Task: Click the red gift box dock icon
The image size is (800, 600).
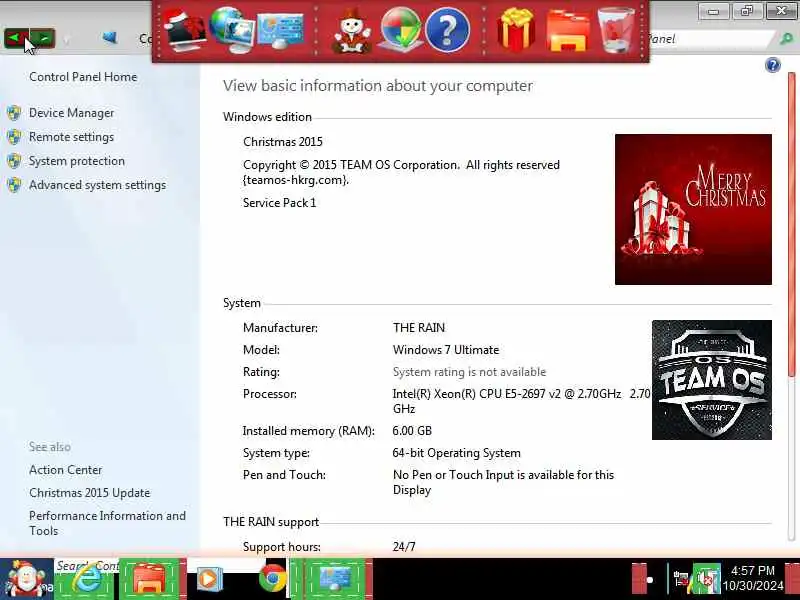Action: [x=516, y=30]
